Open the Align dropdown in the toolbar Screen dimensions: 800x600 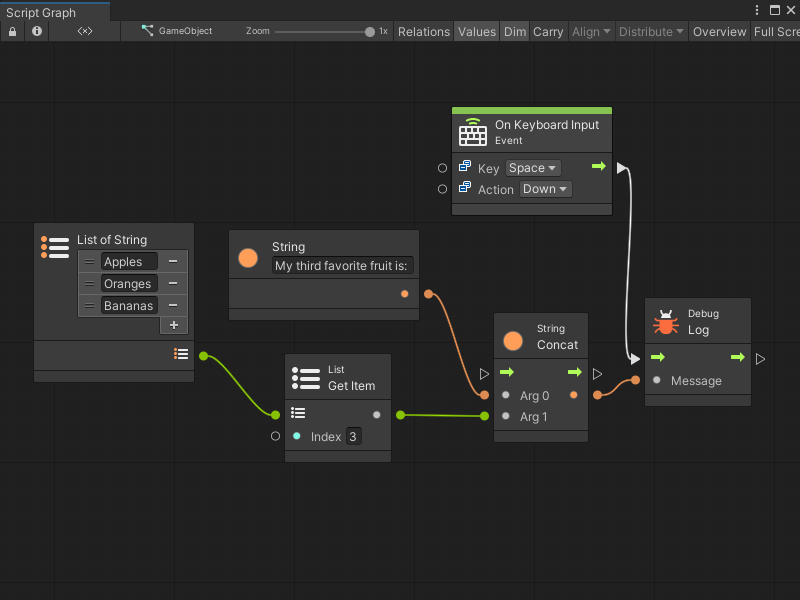(x=590, y=31)
